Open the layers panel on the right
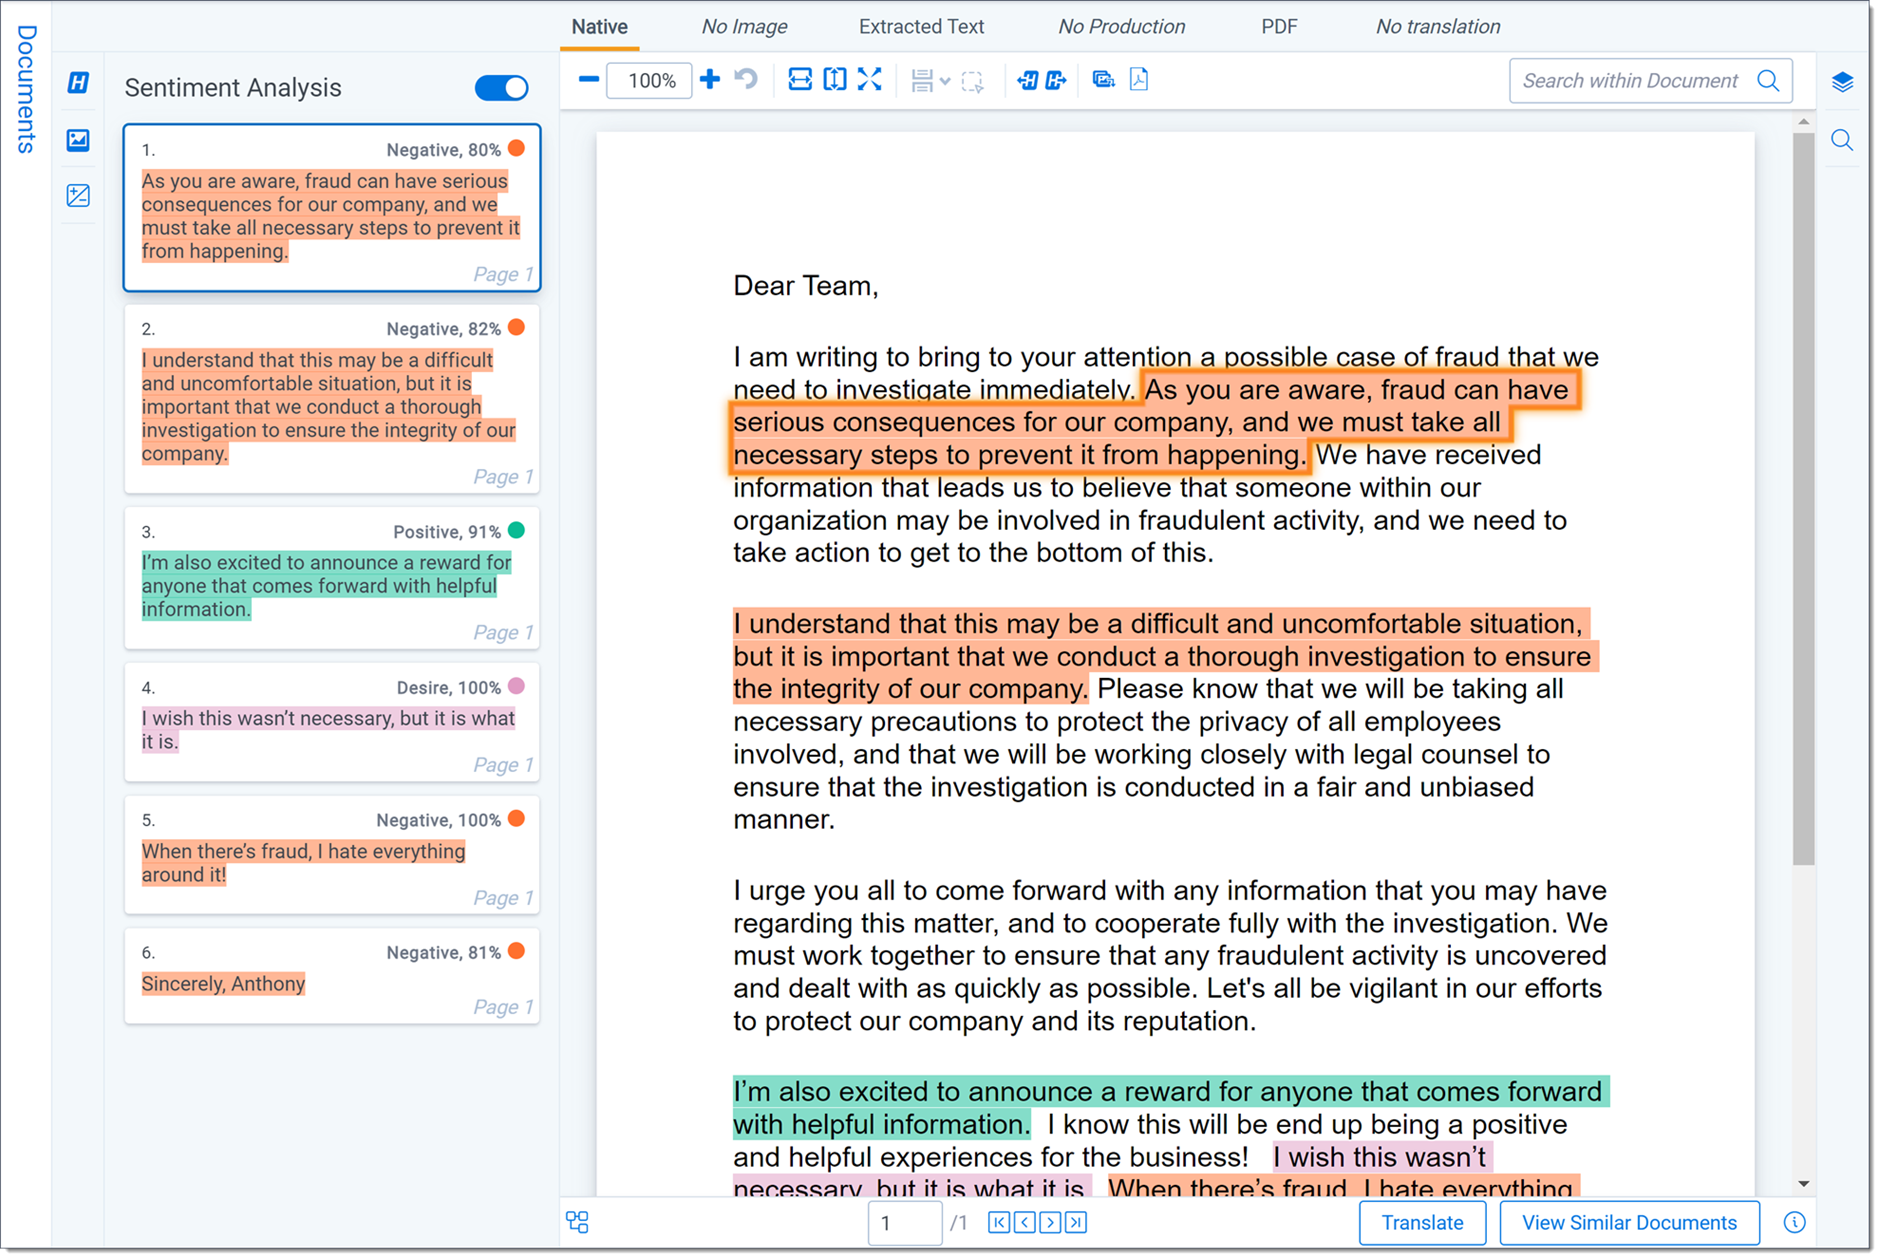The image size is (1879, 1258). coord(1843,82)
